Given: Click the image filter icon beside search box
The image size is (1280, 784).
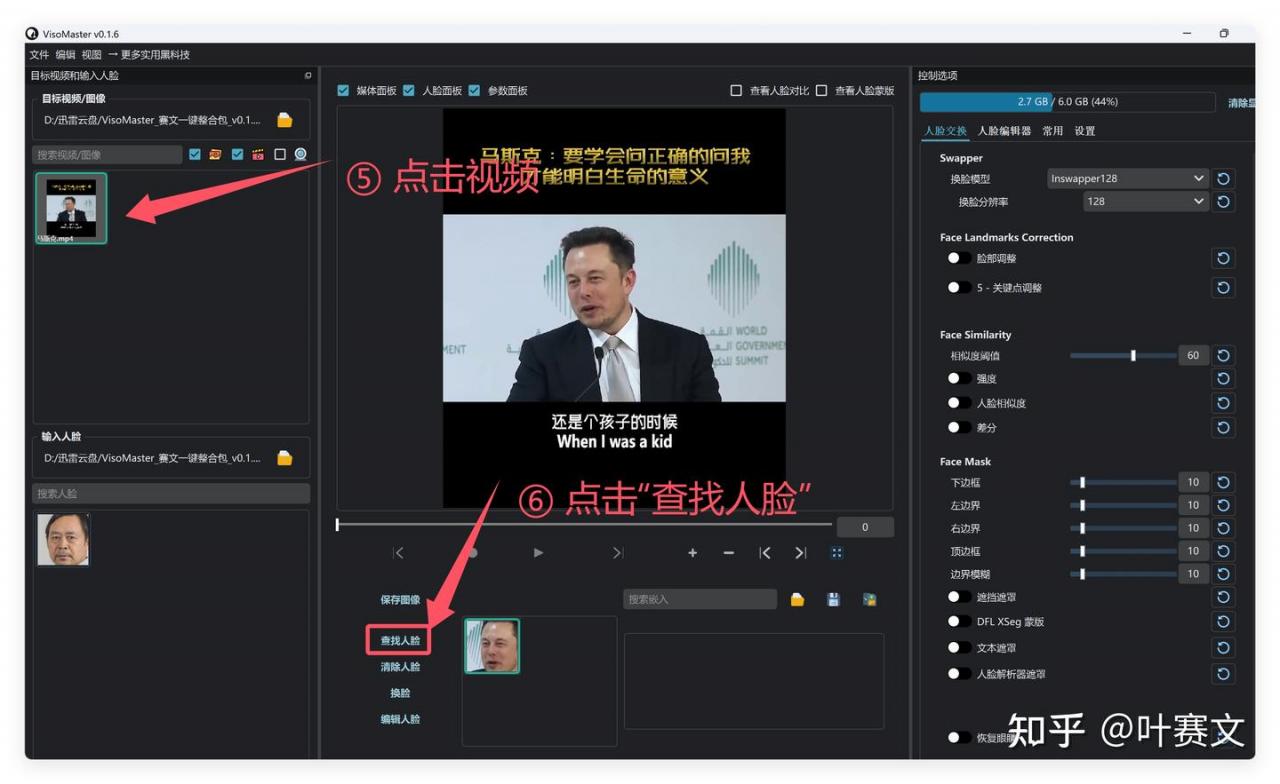Looking at the screenshot, I should 215,154.
